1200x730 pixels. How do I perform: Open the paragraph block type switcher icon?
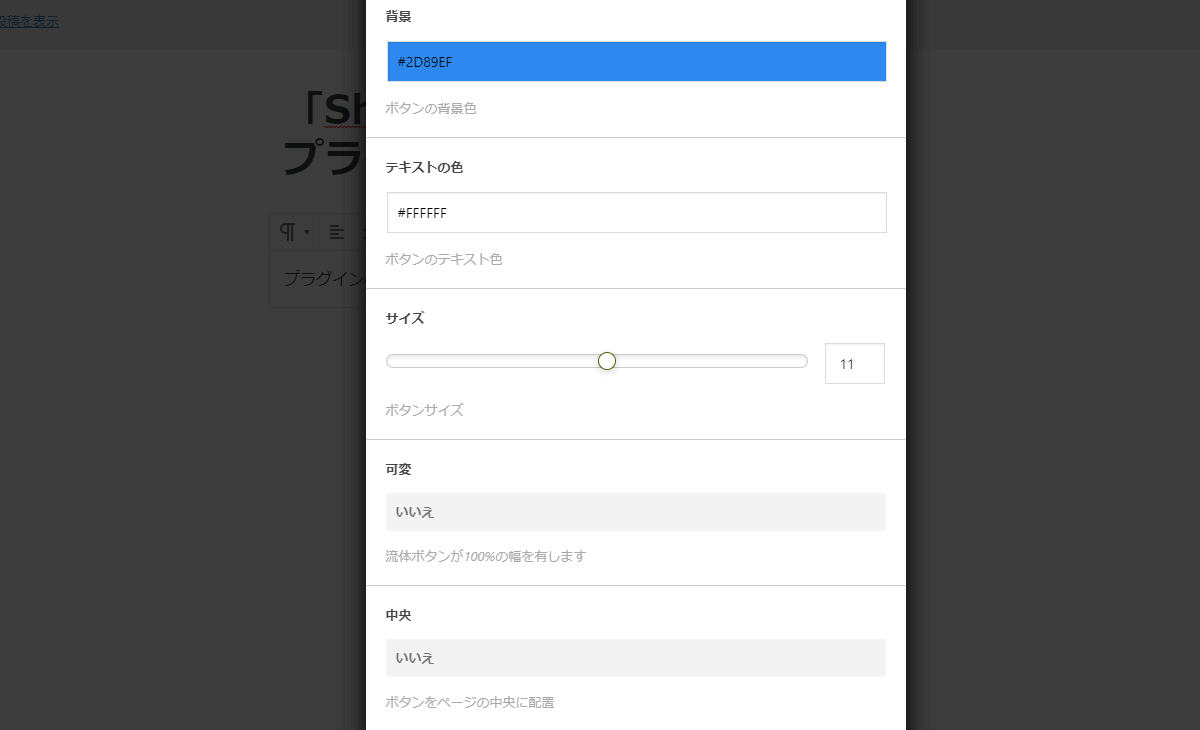(292, 232)
